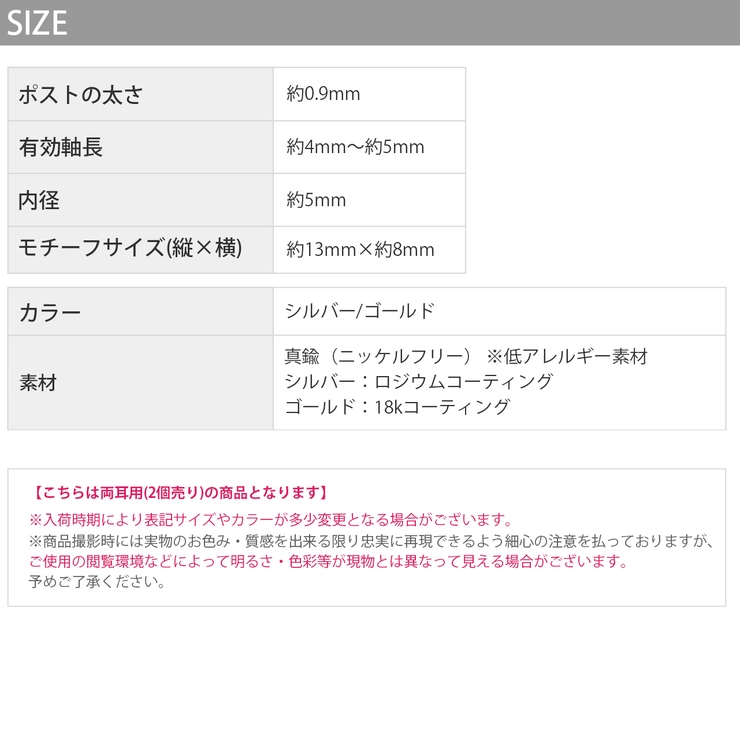Click the シルバー：ロジウムコーティング line
This screenshot has height=740, width=740.
pos(418,382)
